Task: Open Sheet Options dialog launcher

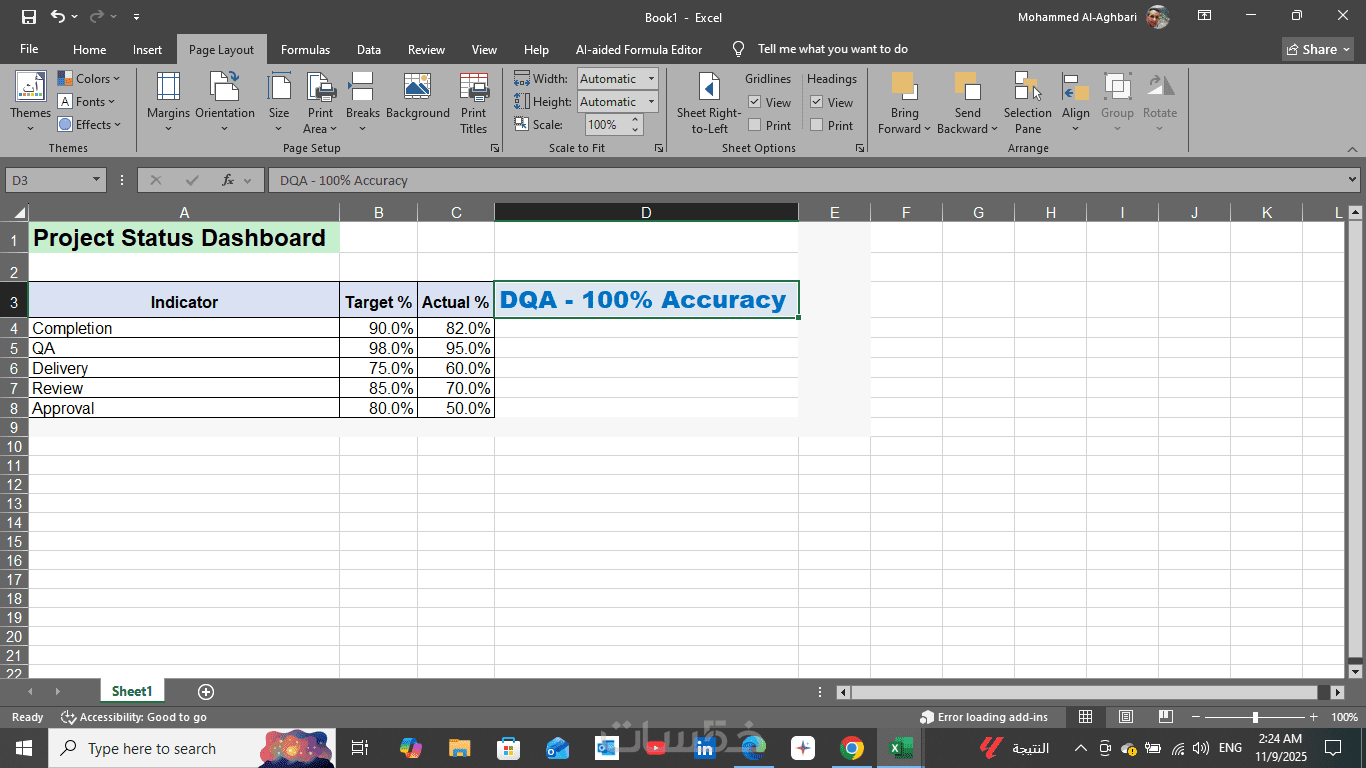Action: tap(860, 148)
